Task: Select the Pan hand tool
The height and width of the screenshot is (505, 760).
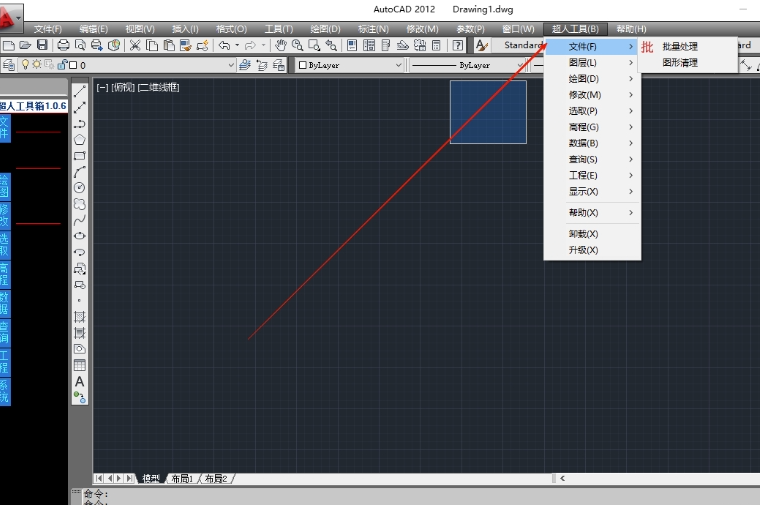Action: pyautogui.click(x=281, y=46)
